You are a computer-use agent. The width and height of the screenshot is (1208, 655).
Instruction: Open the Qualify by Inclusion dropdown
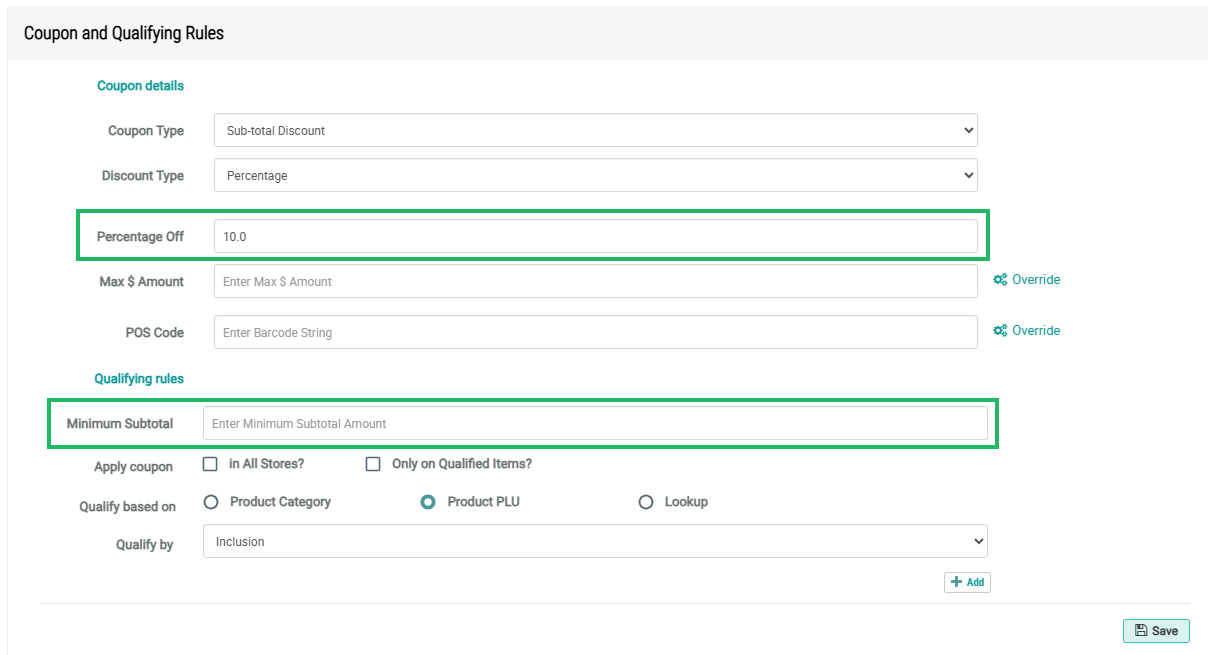[x=595, y=541]
